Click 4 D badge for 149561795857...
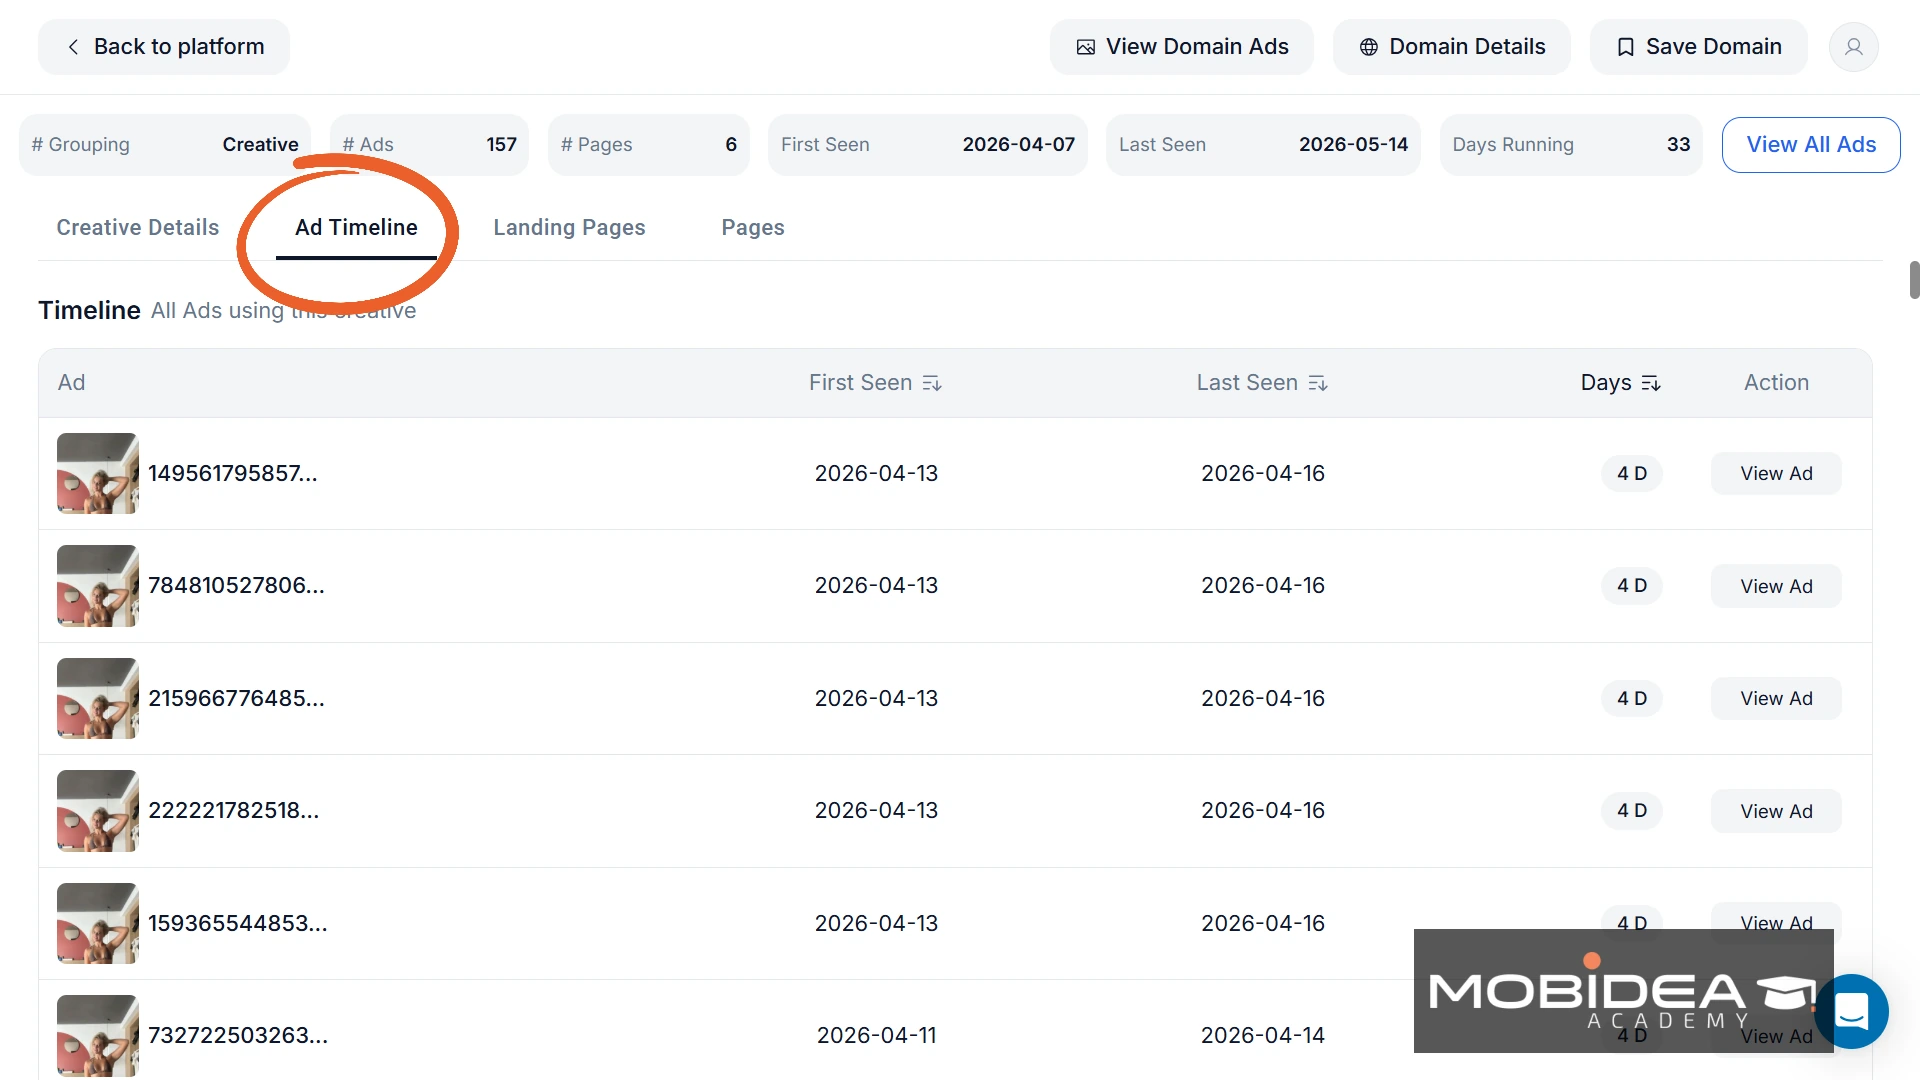This screenshot has width=1920, height=1080. [x=1632, y=474]
